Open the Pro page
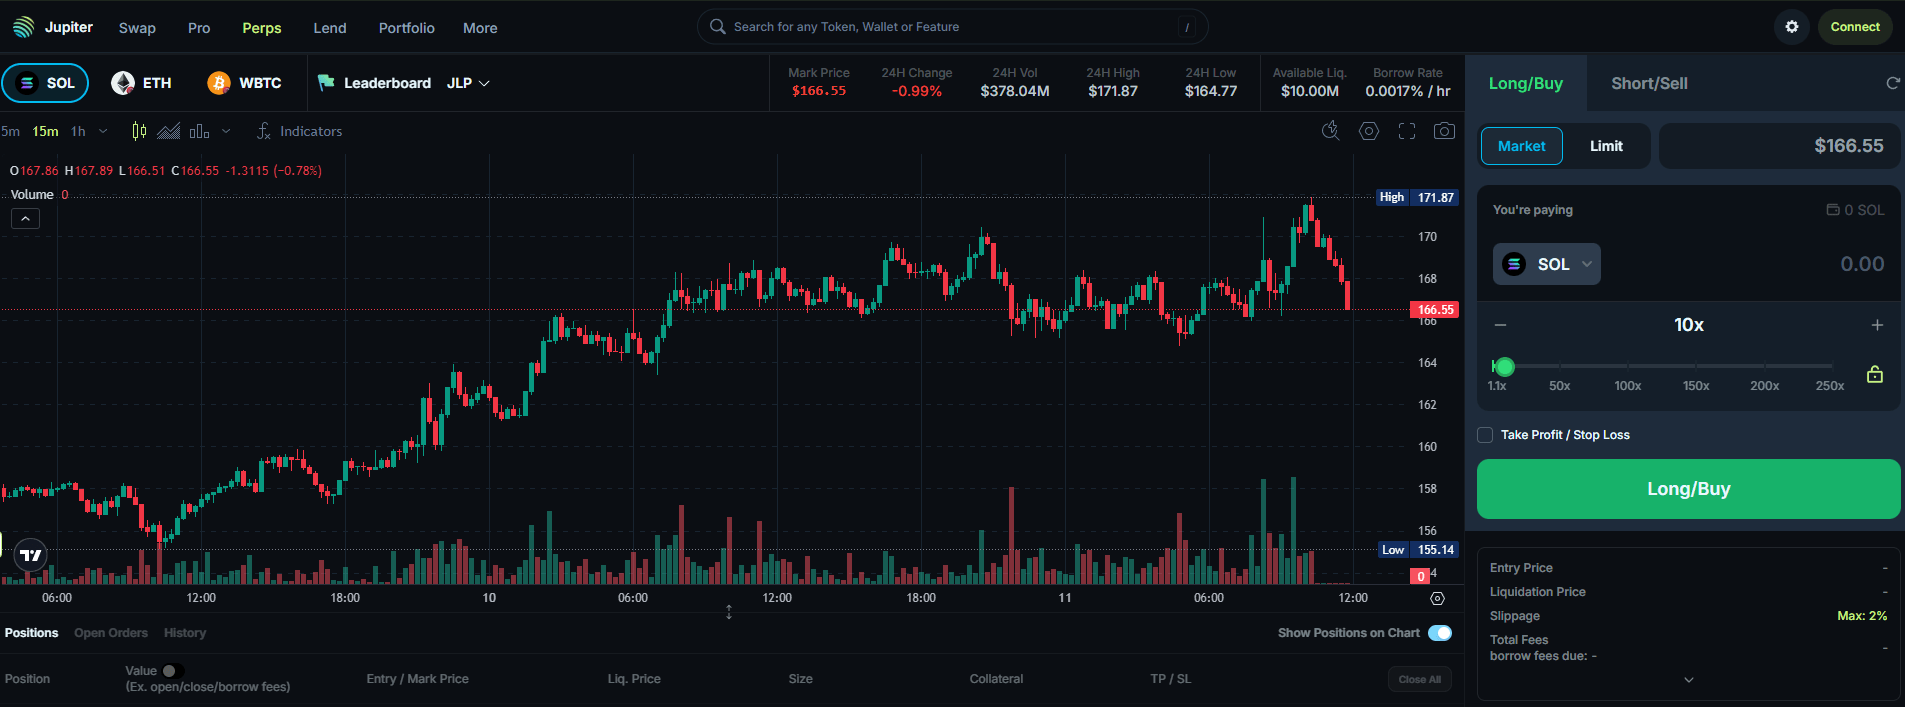 pos(199,28)
